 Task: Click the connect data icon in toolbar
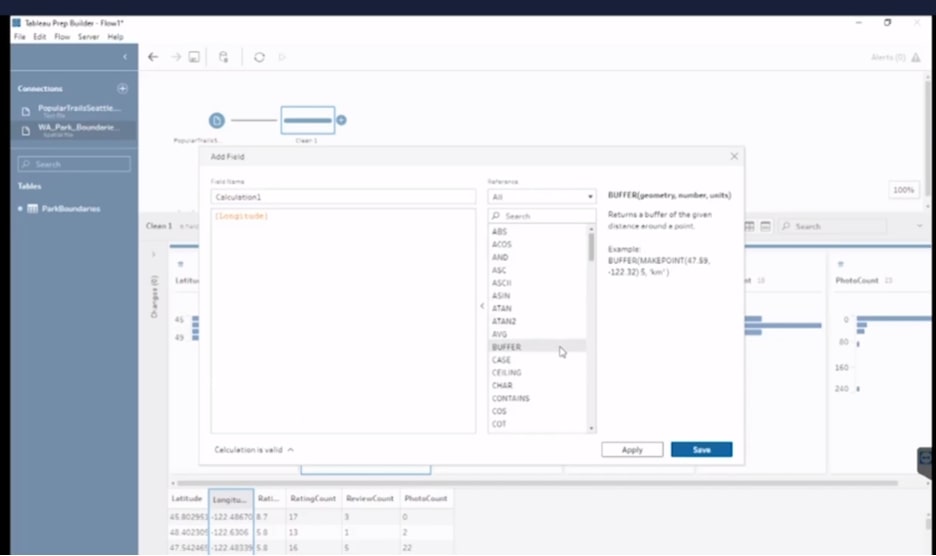[x=223, y=57]
